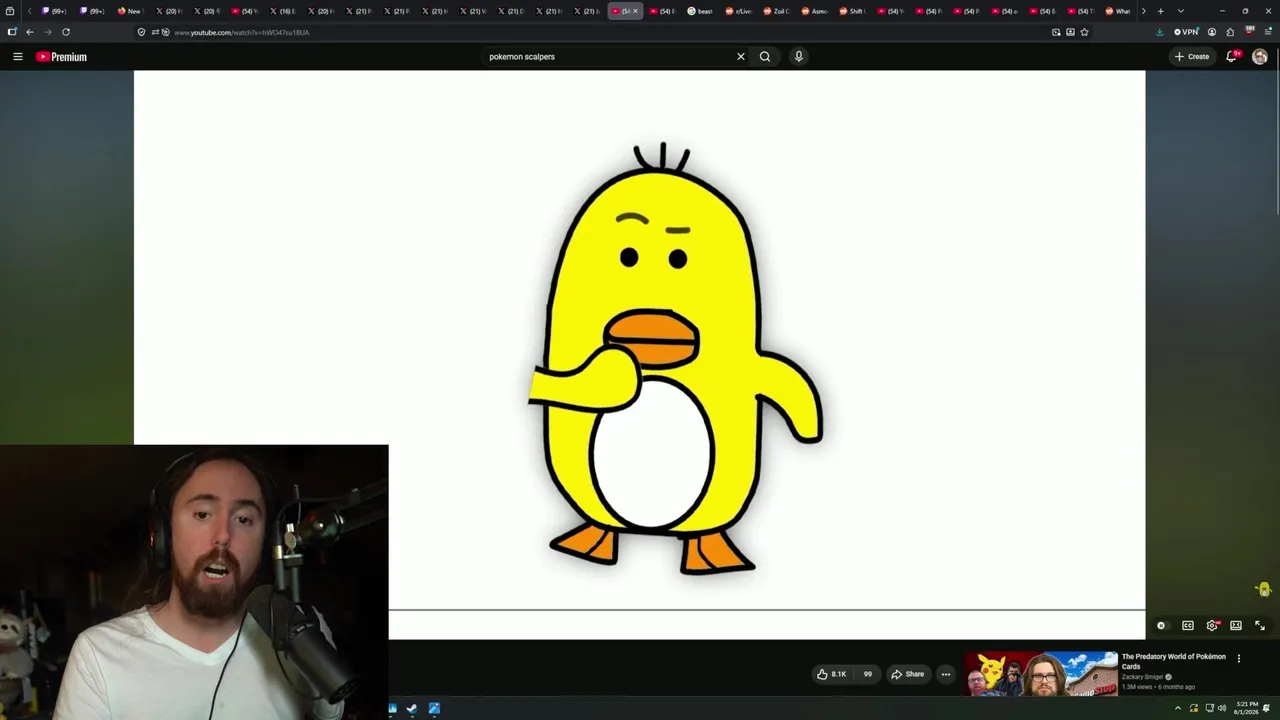Click the video playback progress bar
The width and height of the screenshot is (1280, 720).
coord(767,609)
